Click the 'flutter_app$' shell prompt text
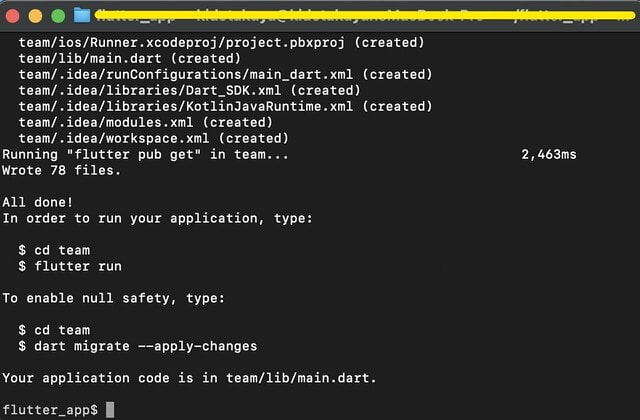The height and width of the screenshot is (420, 640). coord(50,410)
